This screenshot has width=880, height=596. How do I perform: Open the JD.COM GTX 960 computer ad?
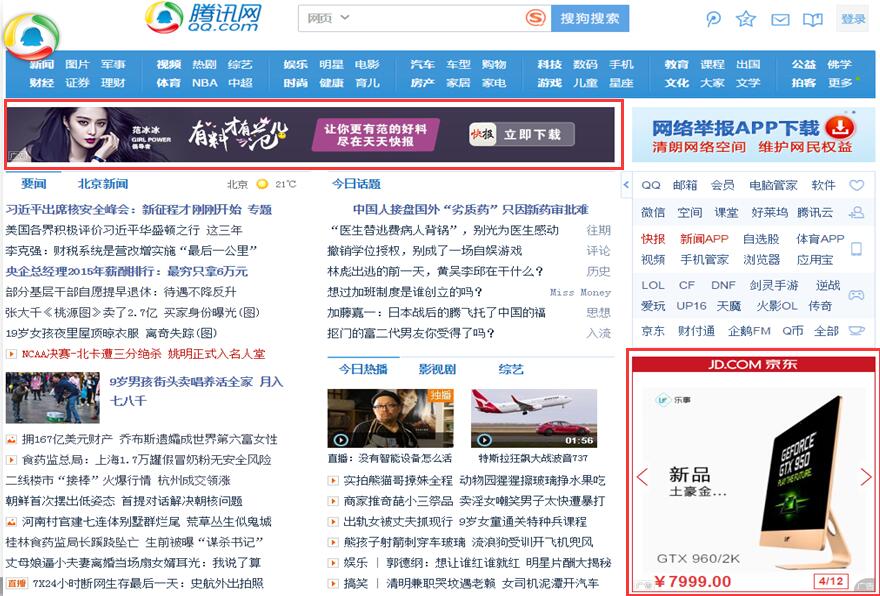(752, 477)
